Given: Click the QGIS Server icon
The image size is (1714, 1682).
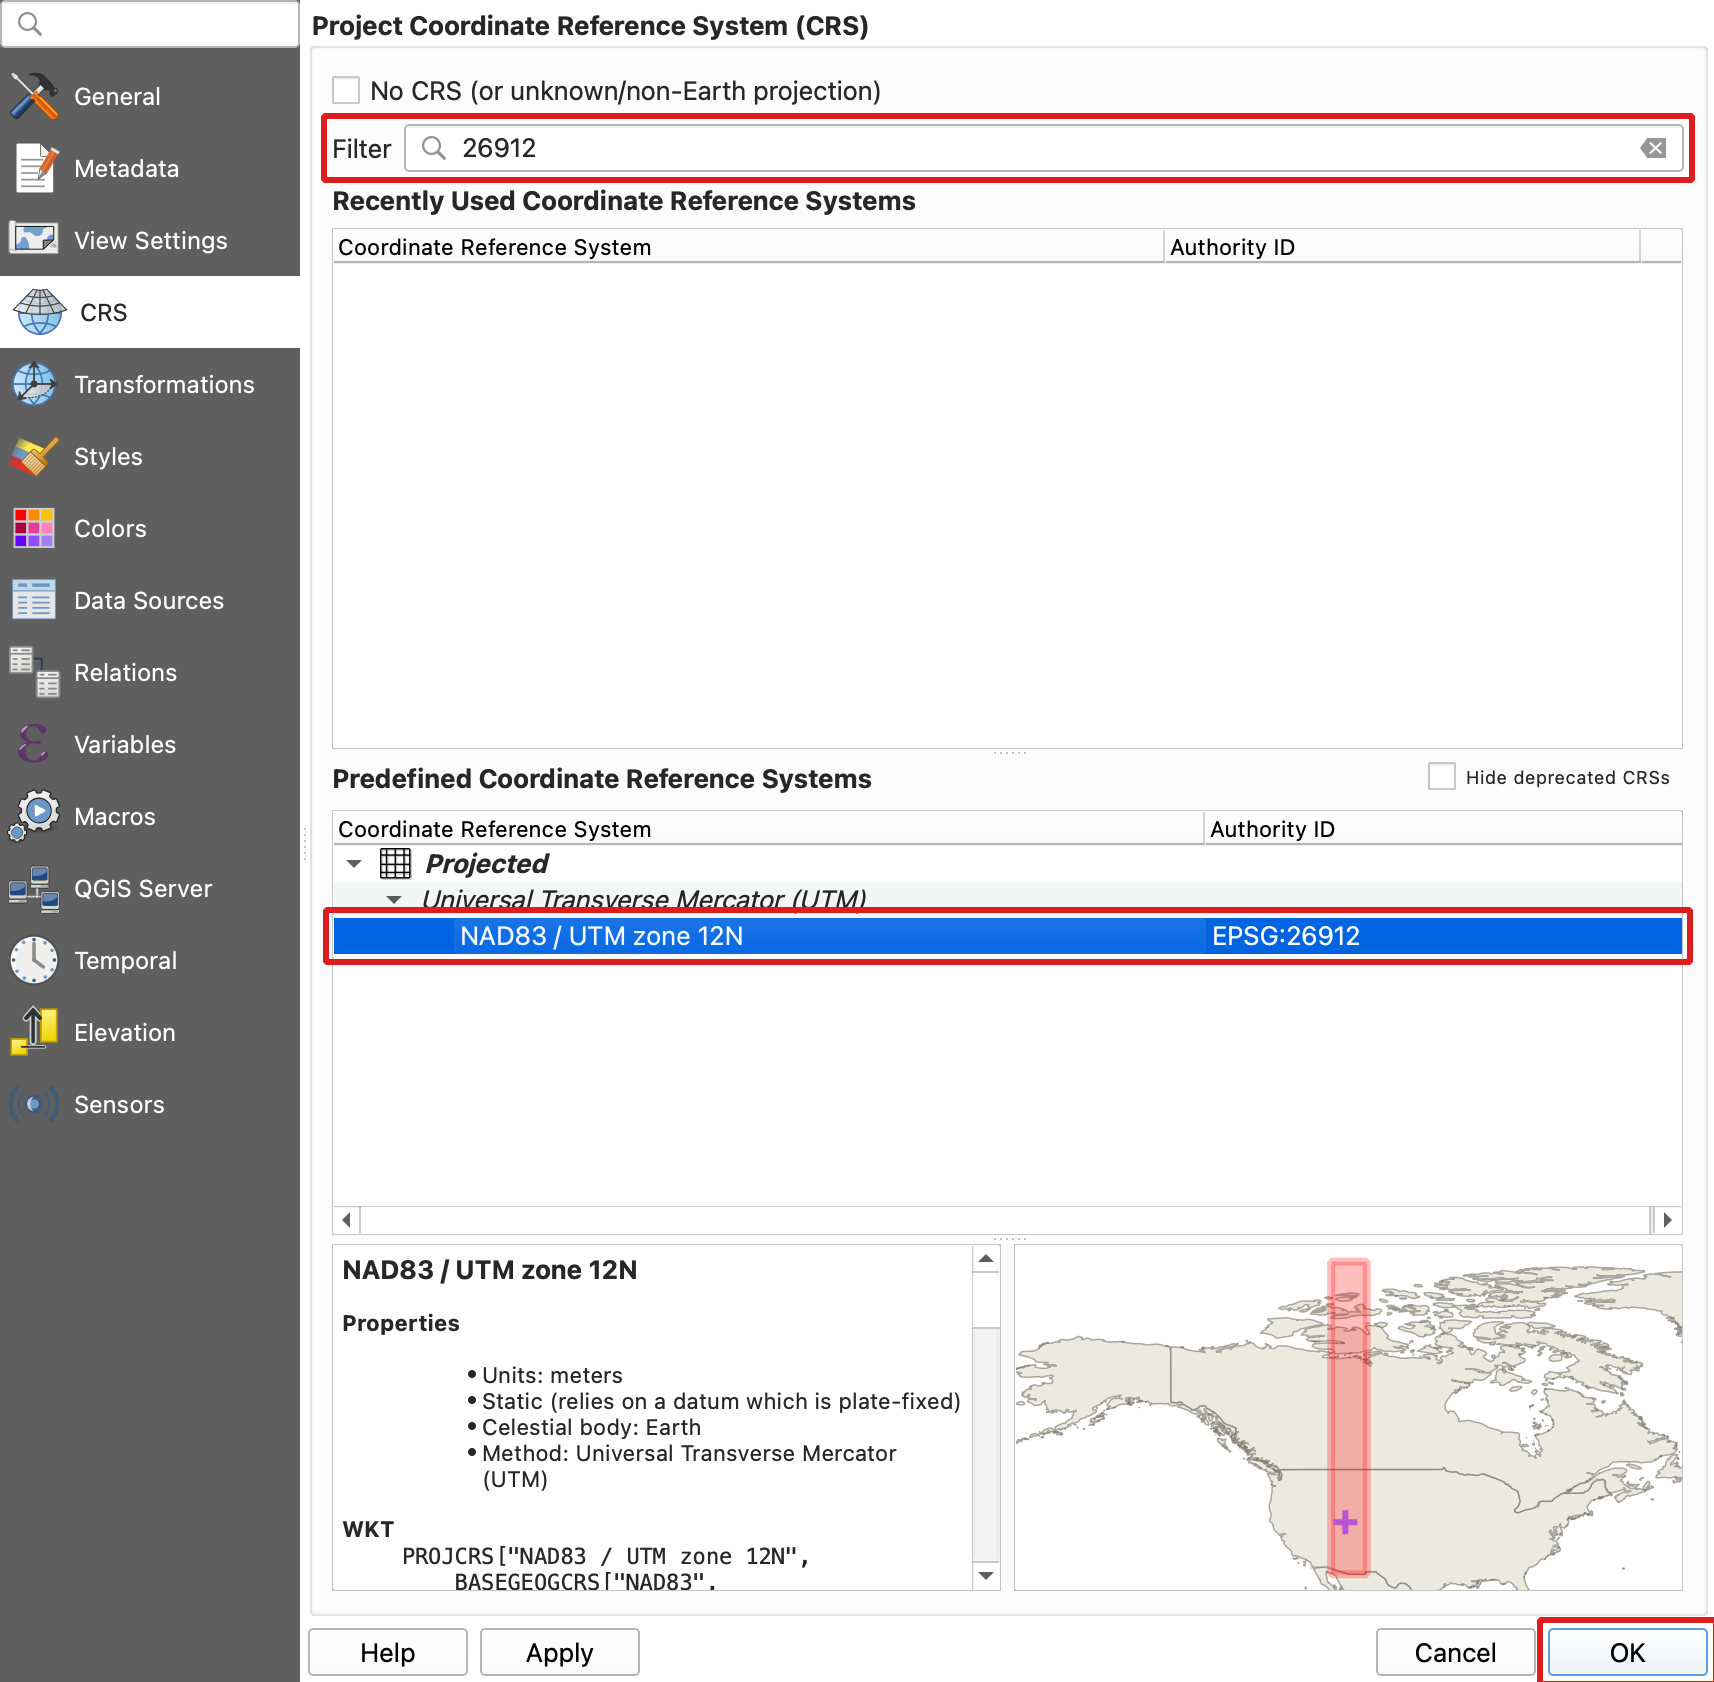Looking at the screenshot, I should pyautogui.click(x=34, y=888).
